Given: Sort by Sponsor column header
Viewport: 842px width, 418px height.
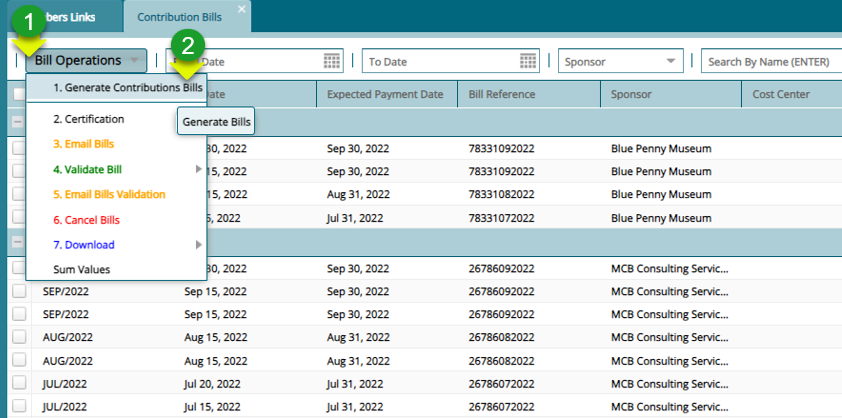Looking at the screenshot, I should [671, 95].
